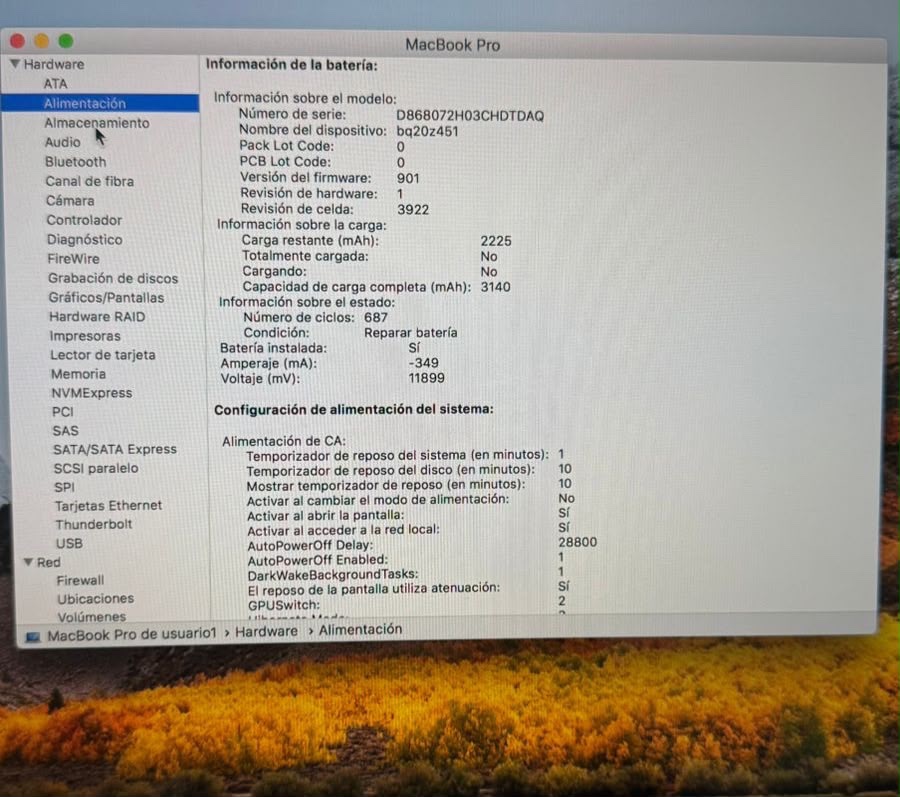Viewport: 900px width, 797px height.
Task: Open Diagnóstico section
Action: pos(85,240)
